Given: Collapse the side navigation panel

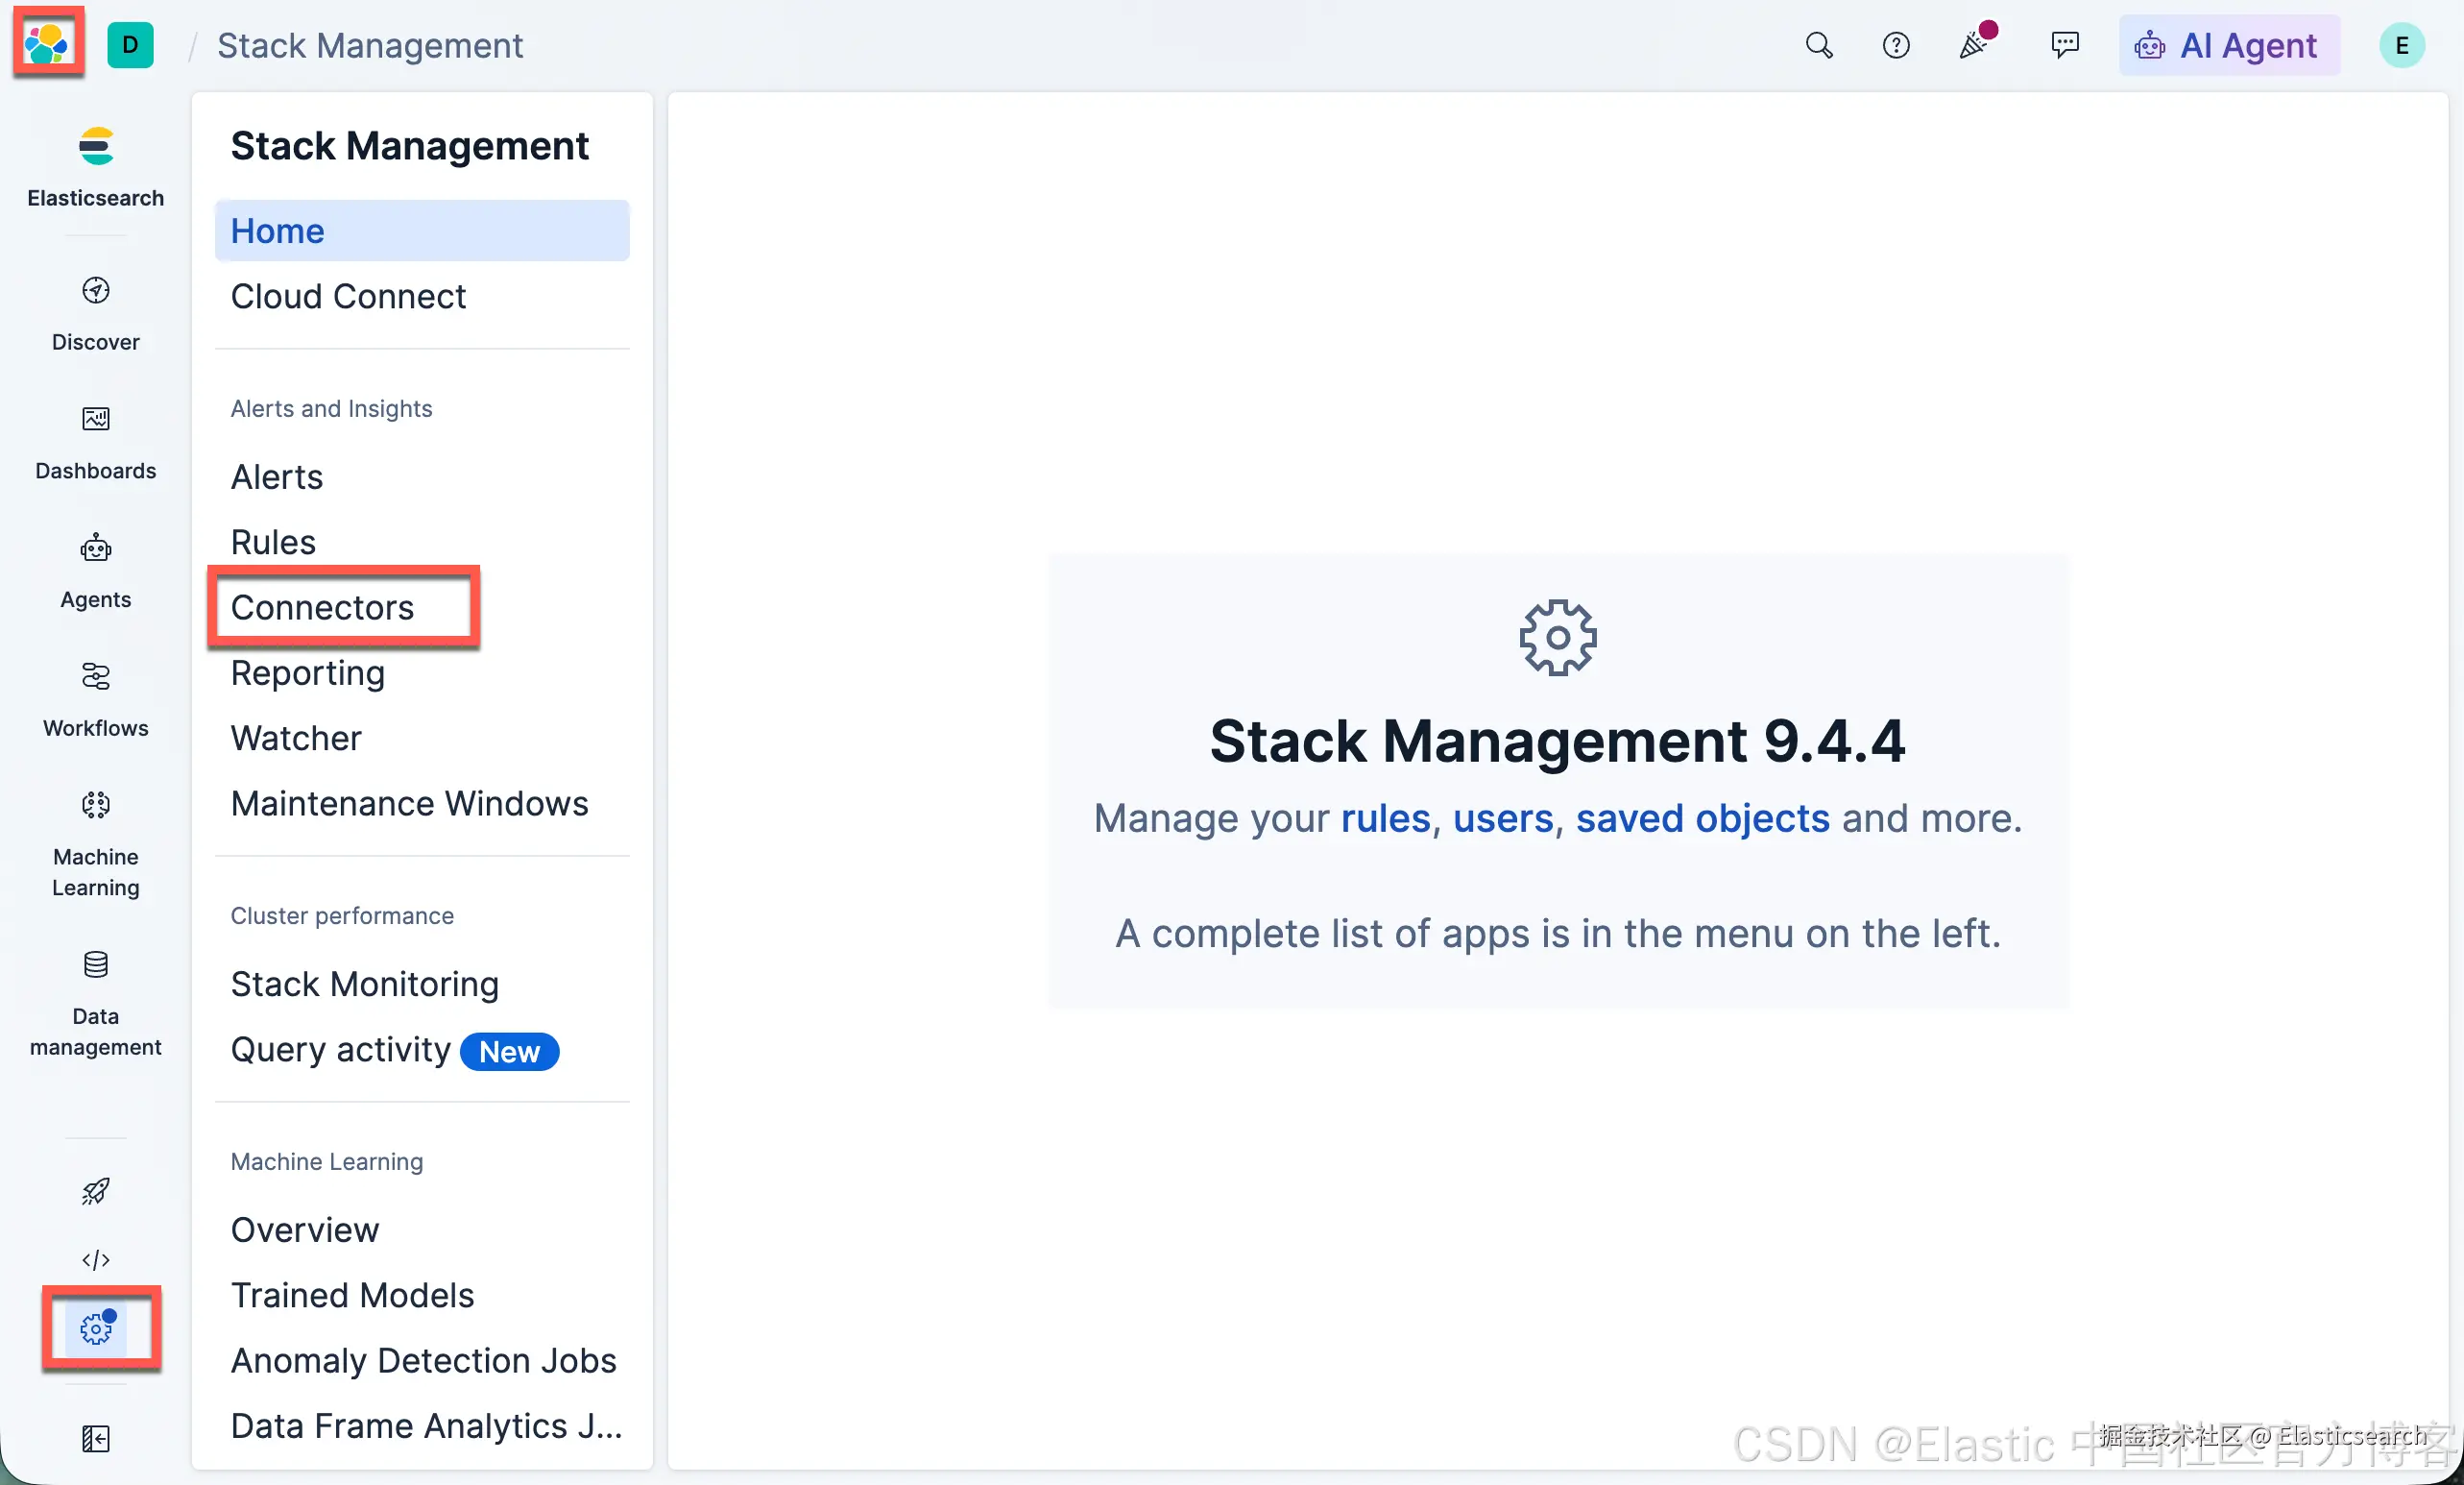Looking at the screenshot, I should coord(96,1439).
